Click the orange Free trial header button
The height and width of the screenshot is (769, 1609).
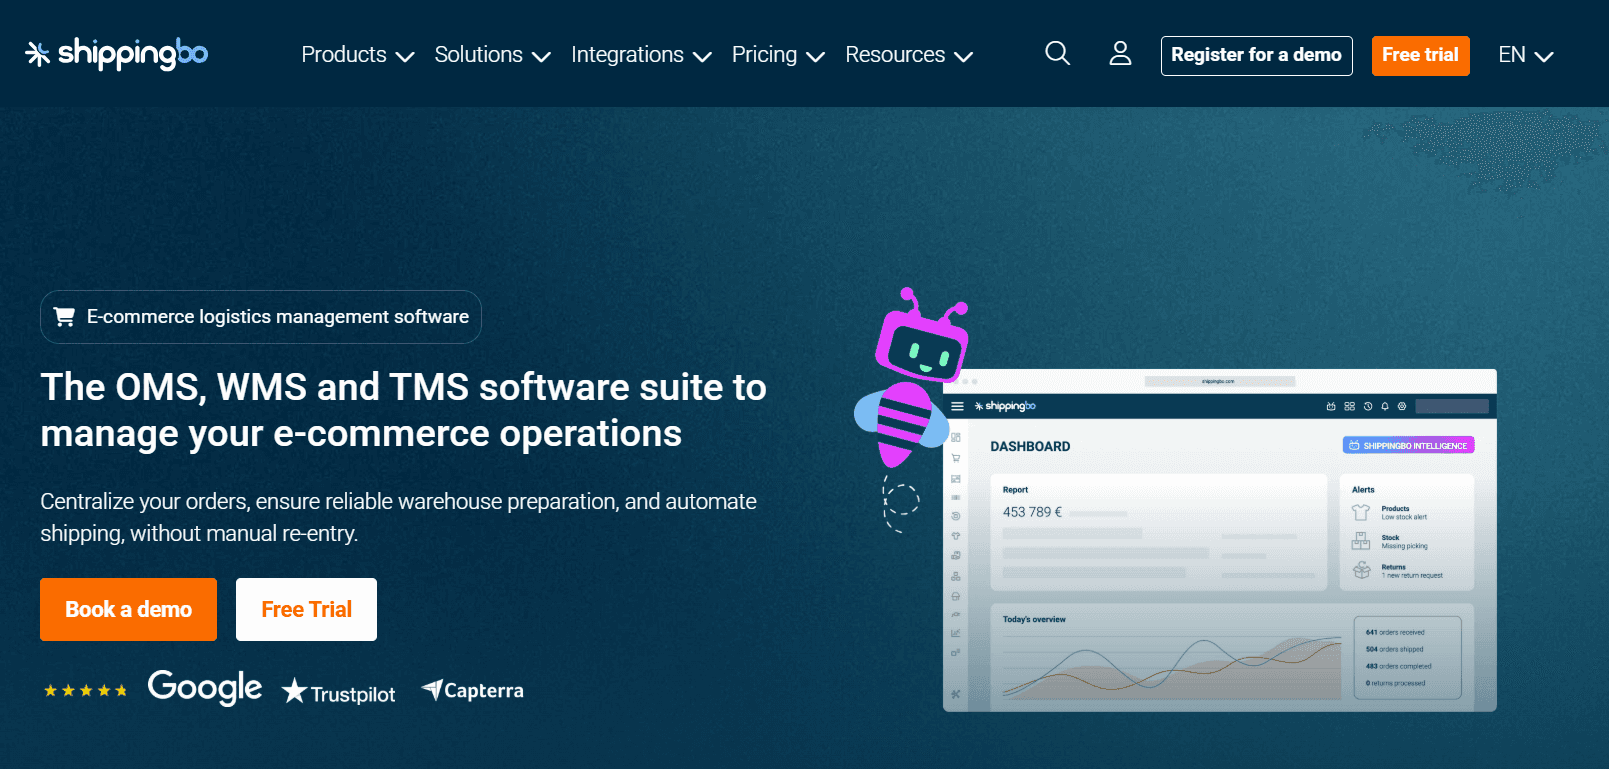coord(1420,55)
